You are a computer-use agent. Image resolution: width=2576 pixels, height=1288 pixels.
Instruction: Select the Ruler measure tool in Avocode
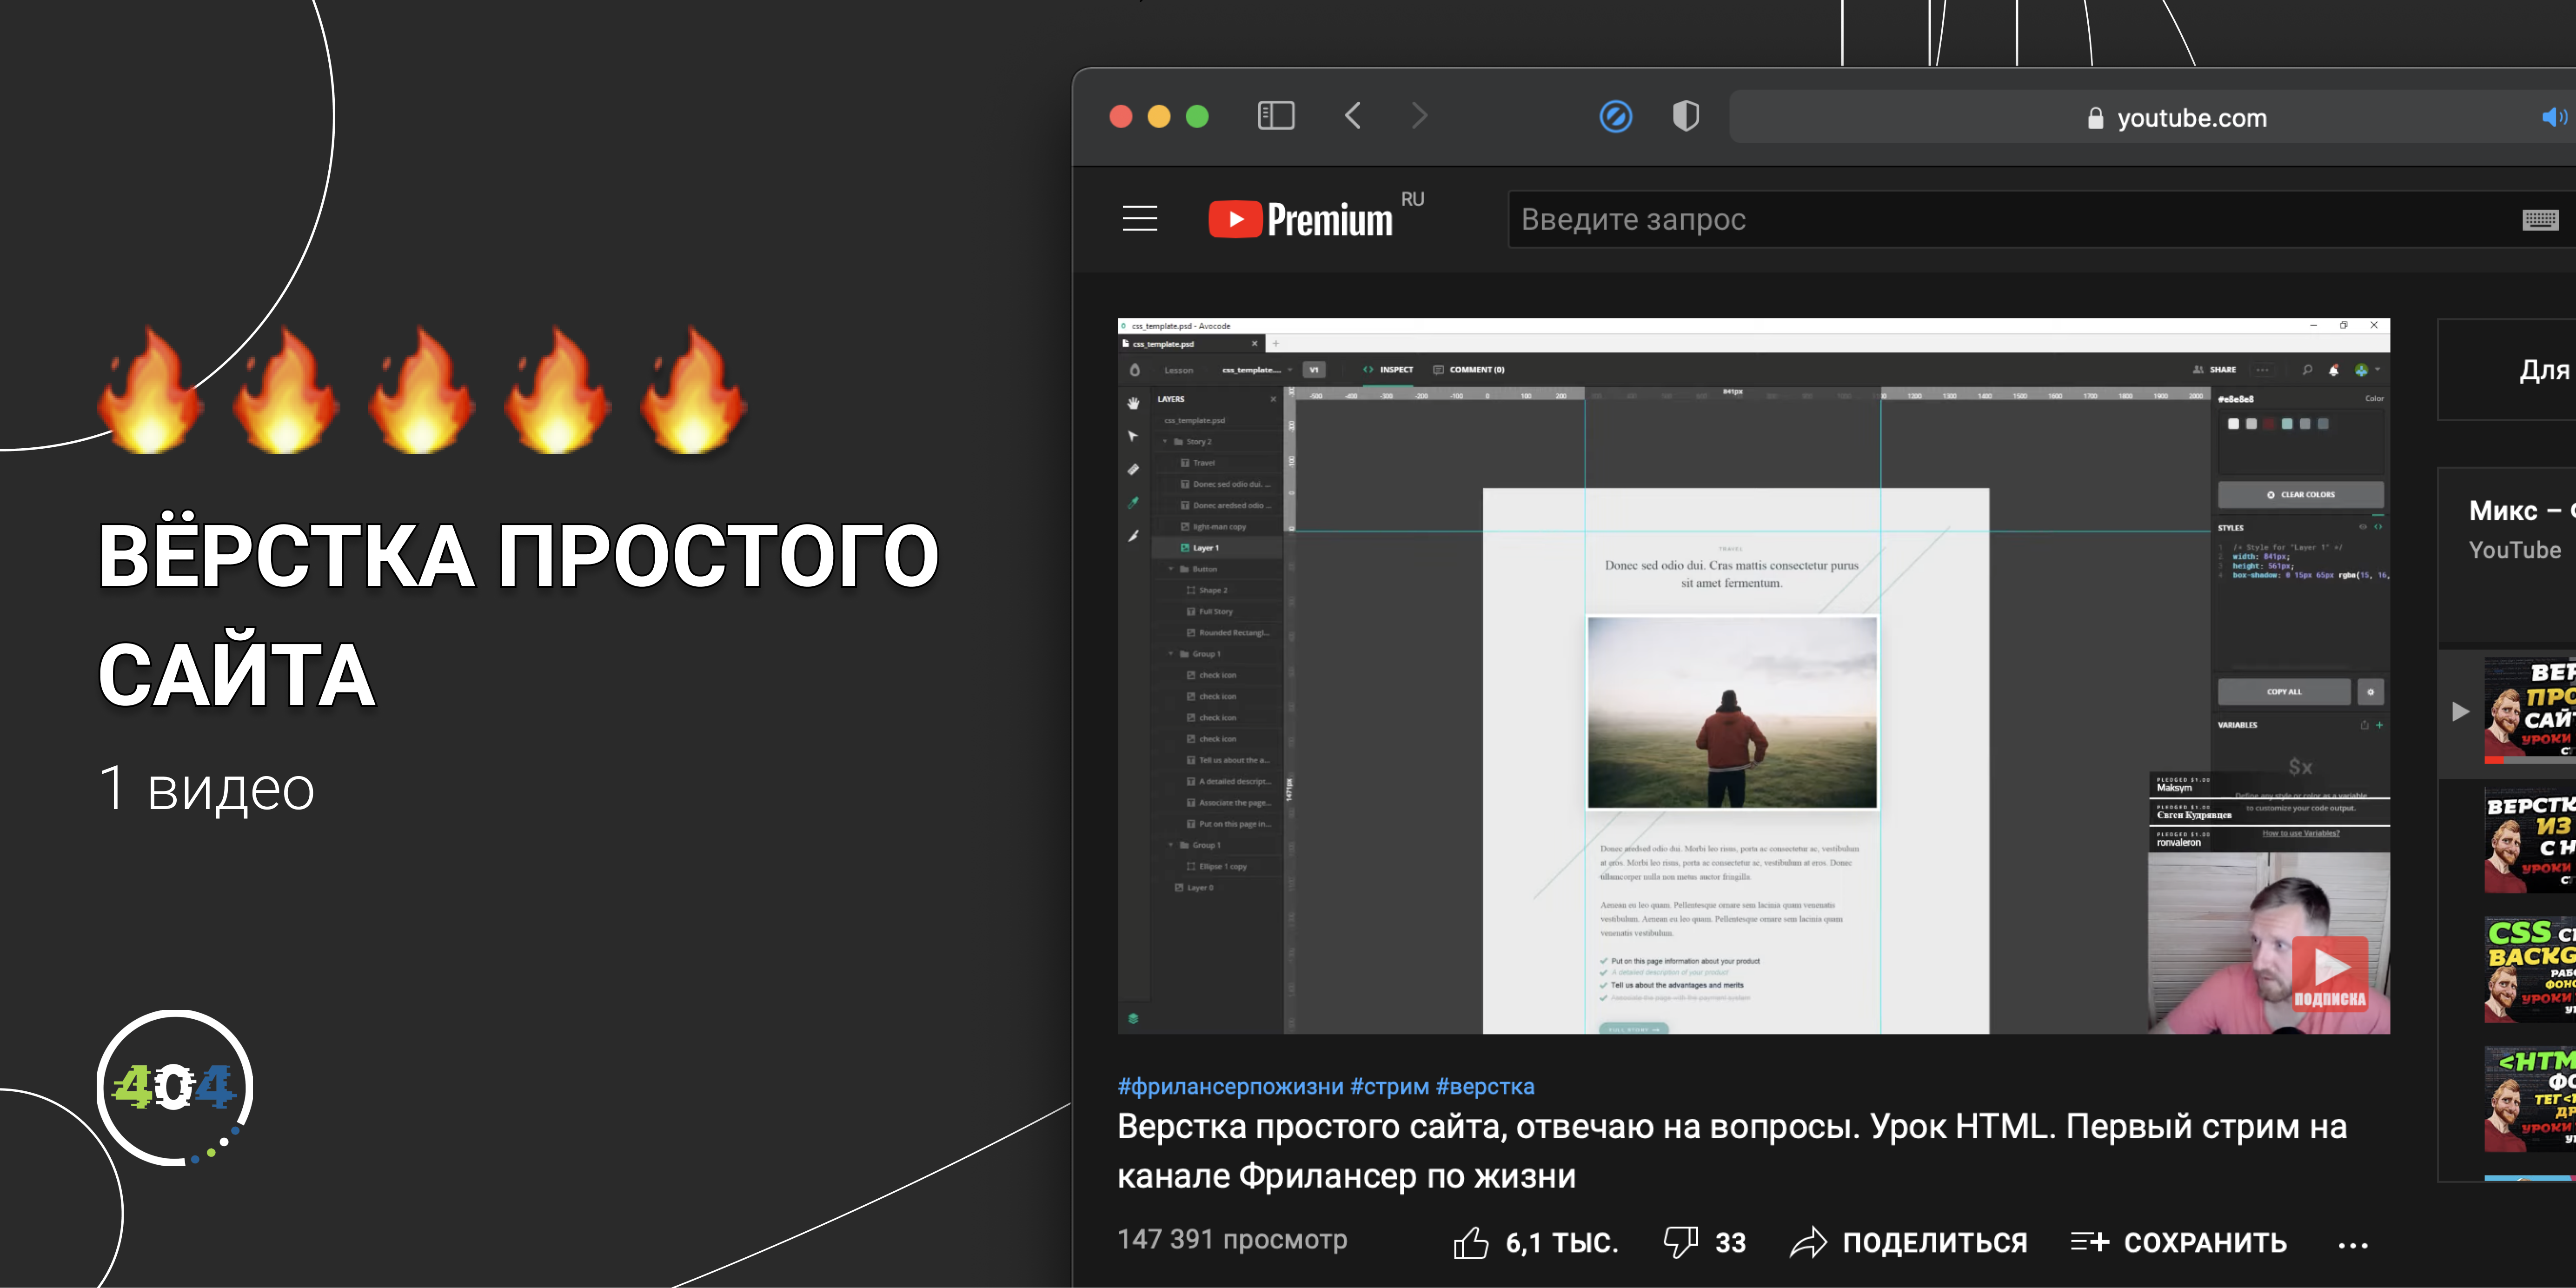tap(1133, 469)
